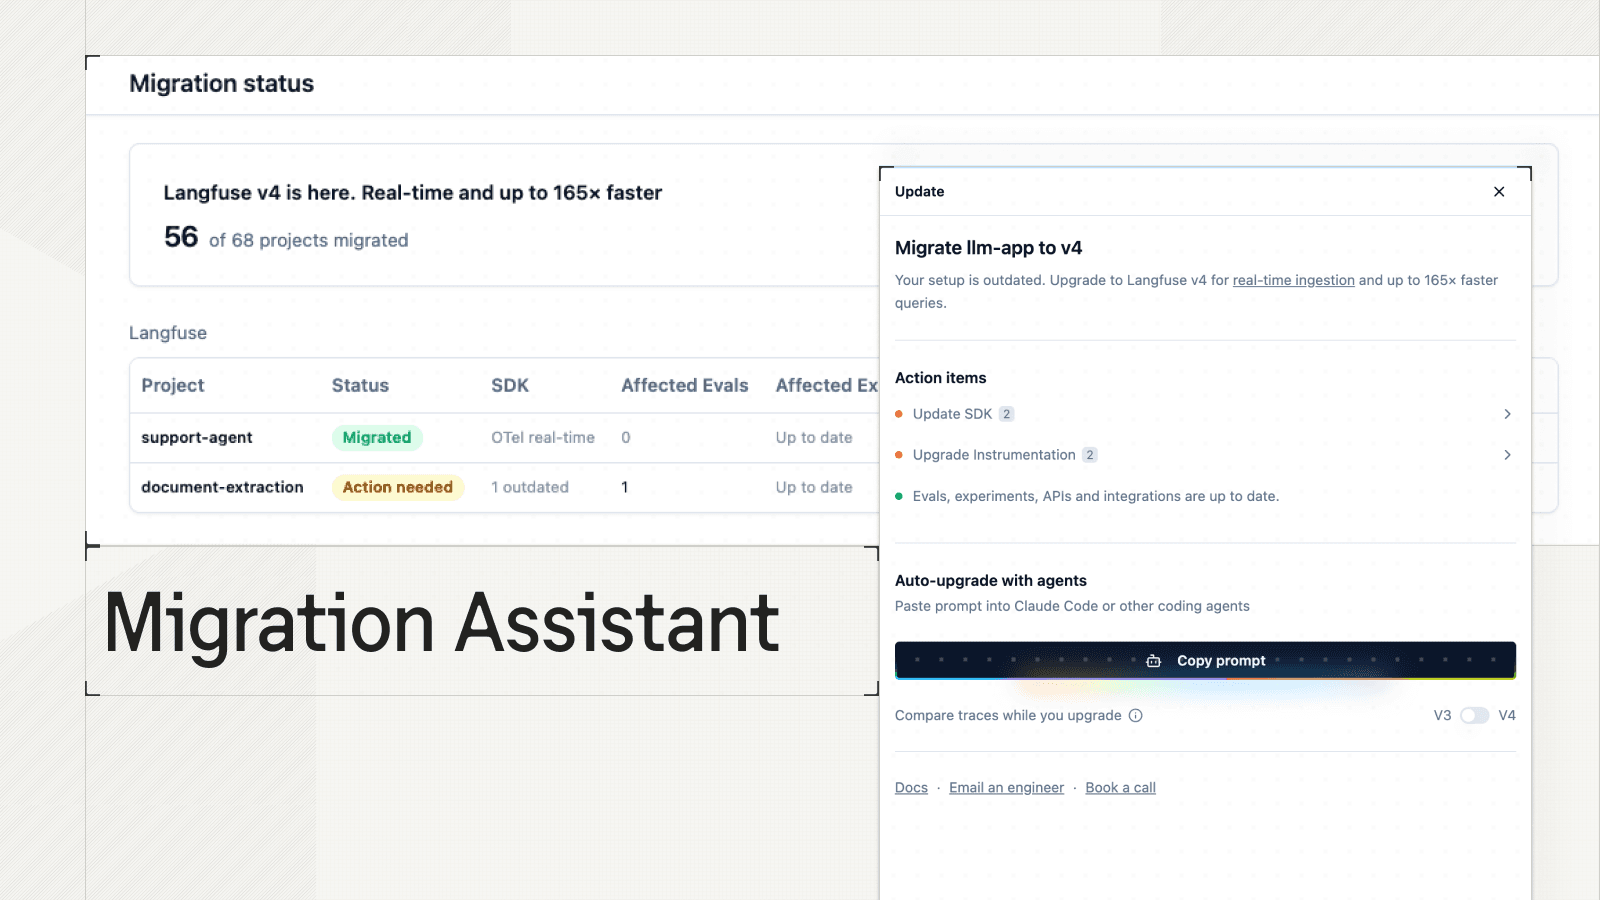Click Up to date in support-agent row
Screen dimensions: 1600x900
pos(814,437)
